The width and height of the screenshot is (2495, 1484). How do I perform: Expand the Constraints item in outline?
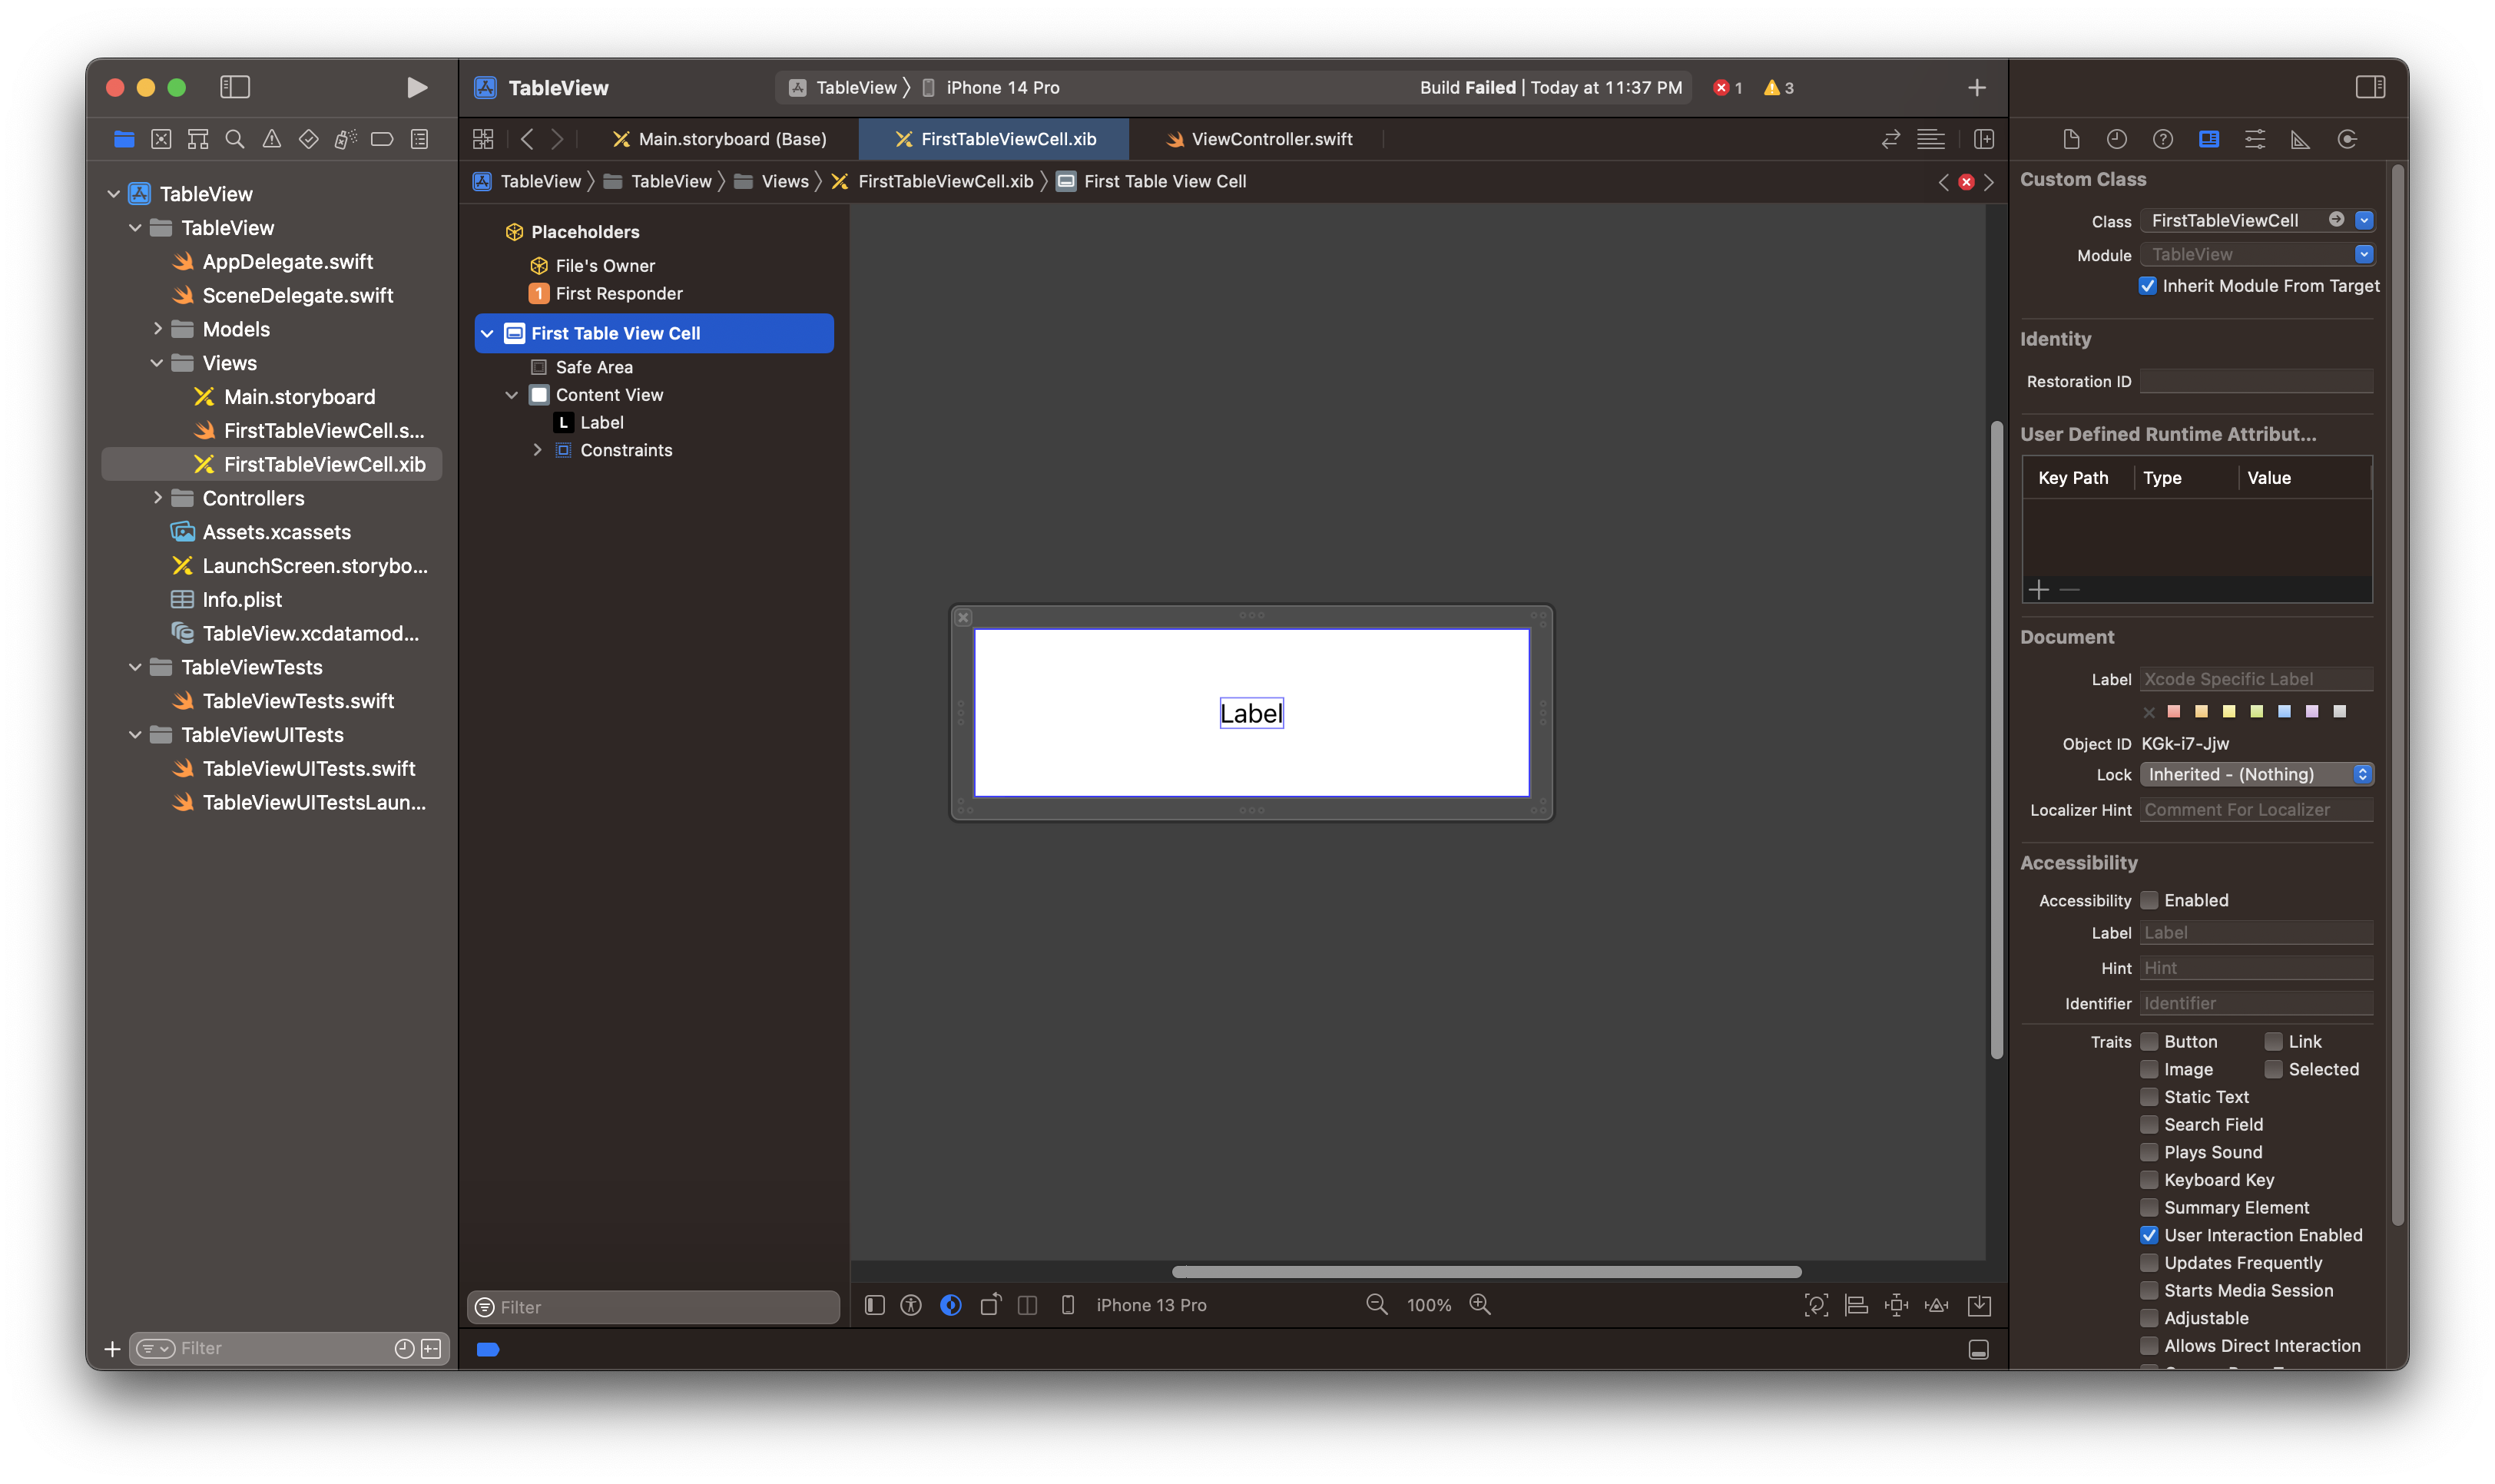[x=537, y=450]
